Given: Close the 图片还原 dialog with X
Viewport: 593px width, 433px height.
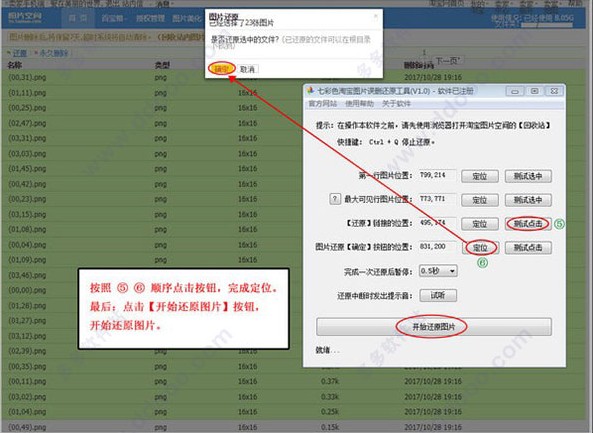Looking at the screenshot, I should pyautogui.click(x=376, y=16).
